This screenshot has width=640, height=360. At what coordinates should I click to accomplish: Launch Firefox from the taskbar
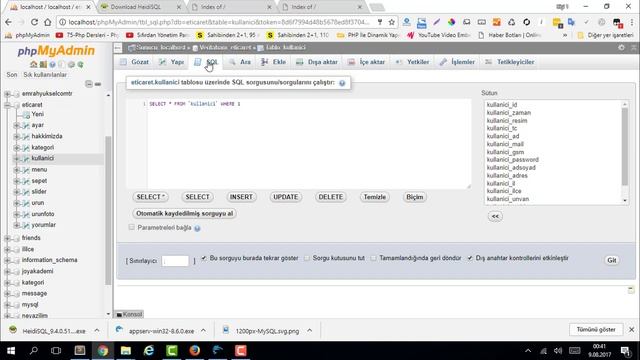[x=195, y=351]
